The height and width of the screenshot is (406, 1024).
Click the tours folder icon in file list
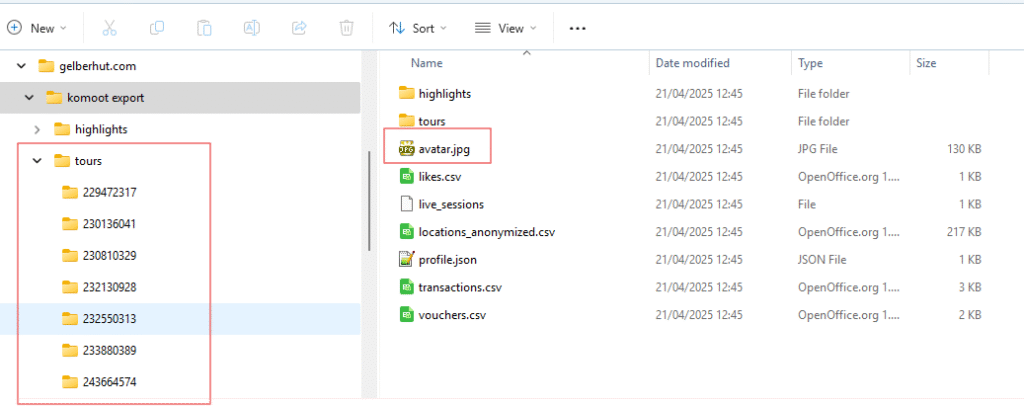click(x=407, y=121)
